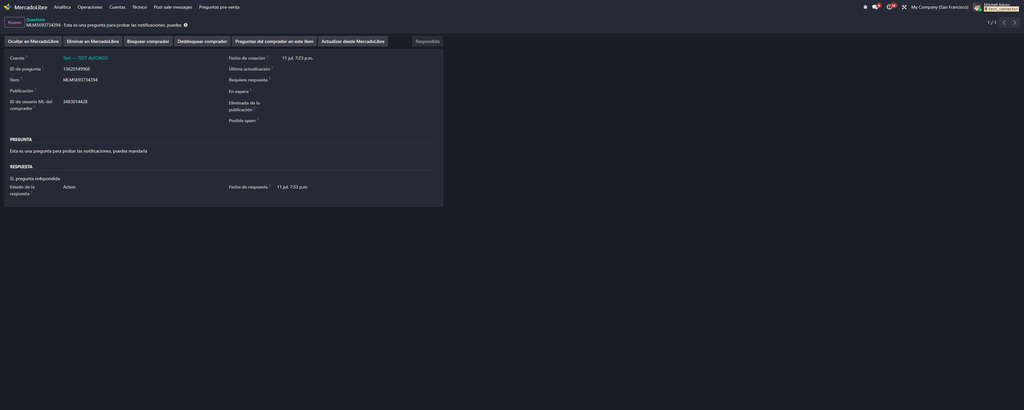
Task: Open the conversations messages icon
Action: pos(876,7)
